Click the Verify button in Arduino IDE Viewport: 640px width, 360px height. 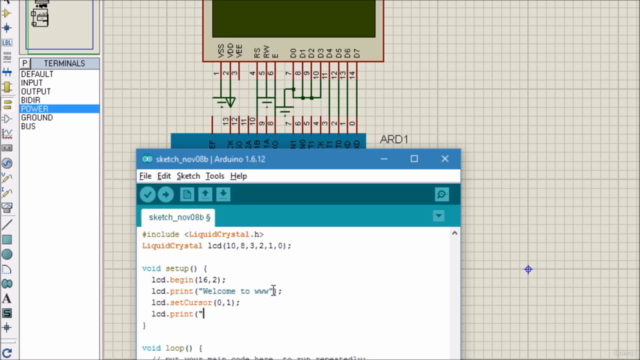(148, 194)
